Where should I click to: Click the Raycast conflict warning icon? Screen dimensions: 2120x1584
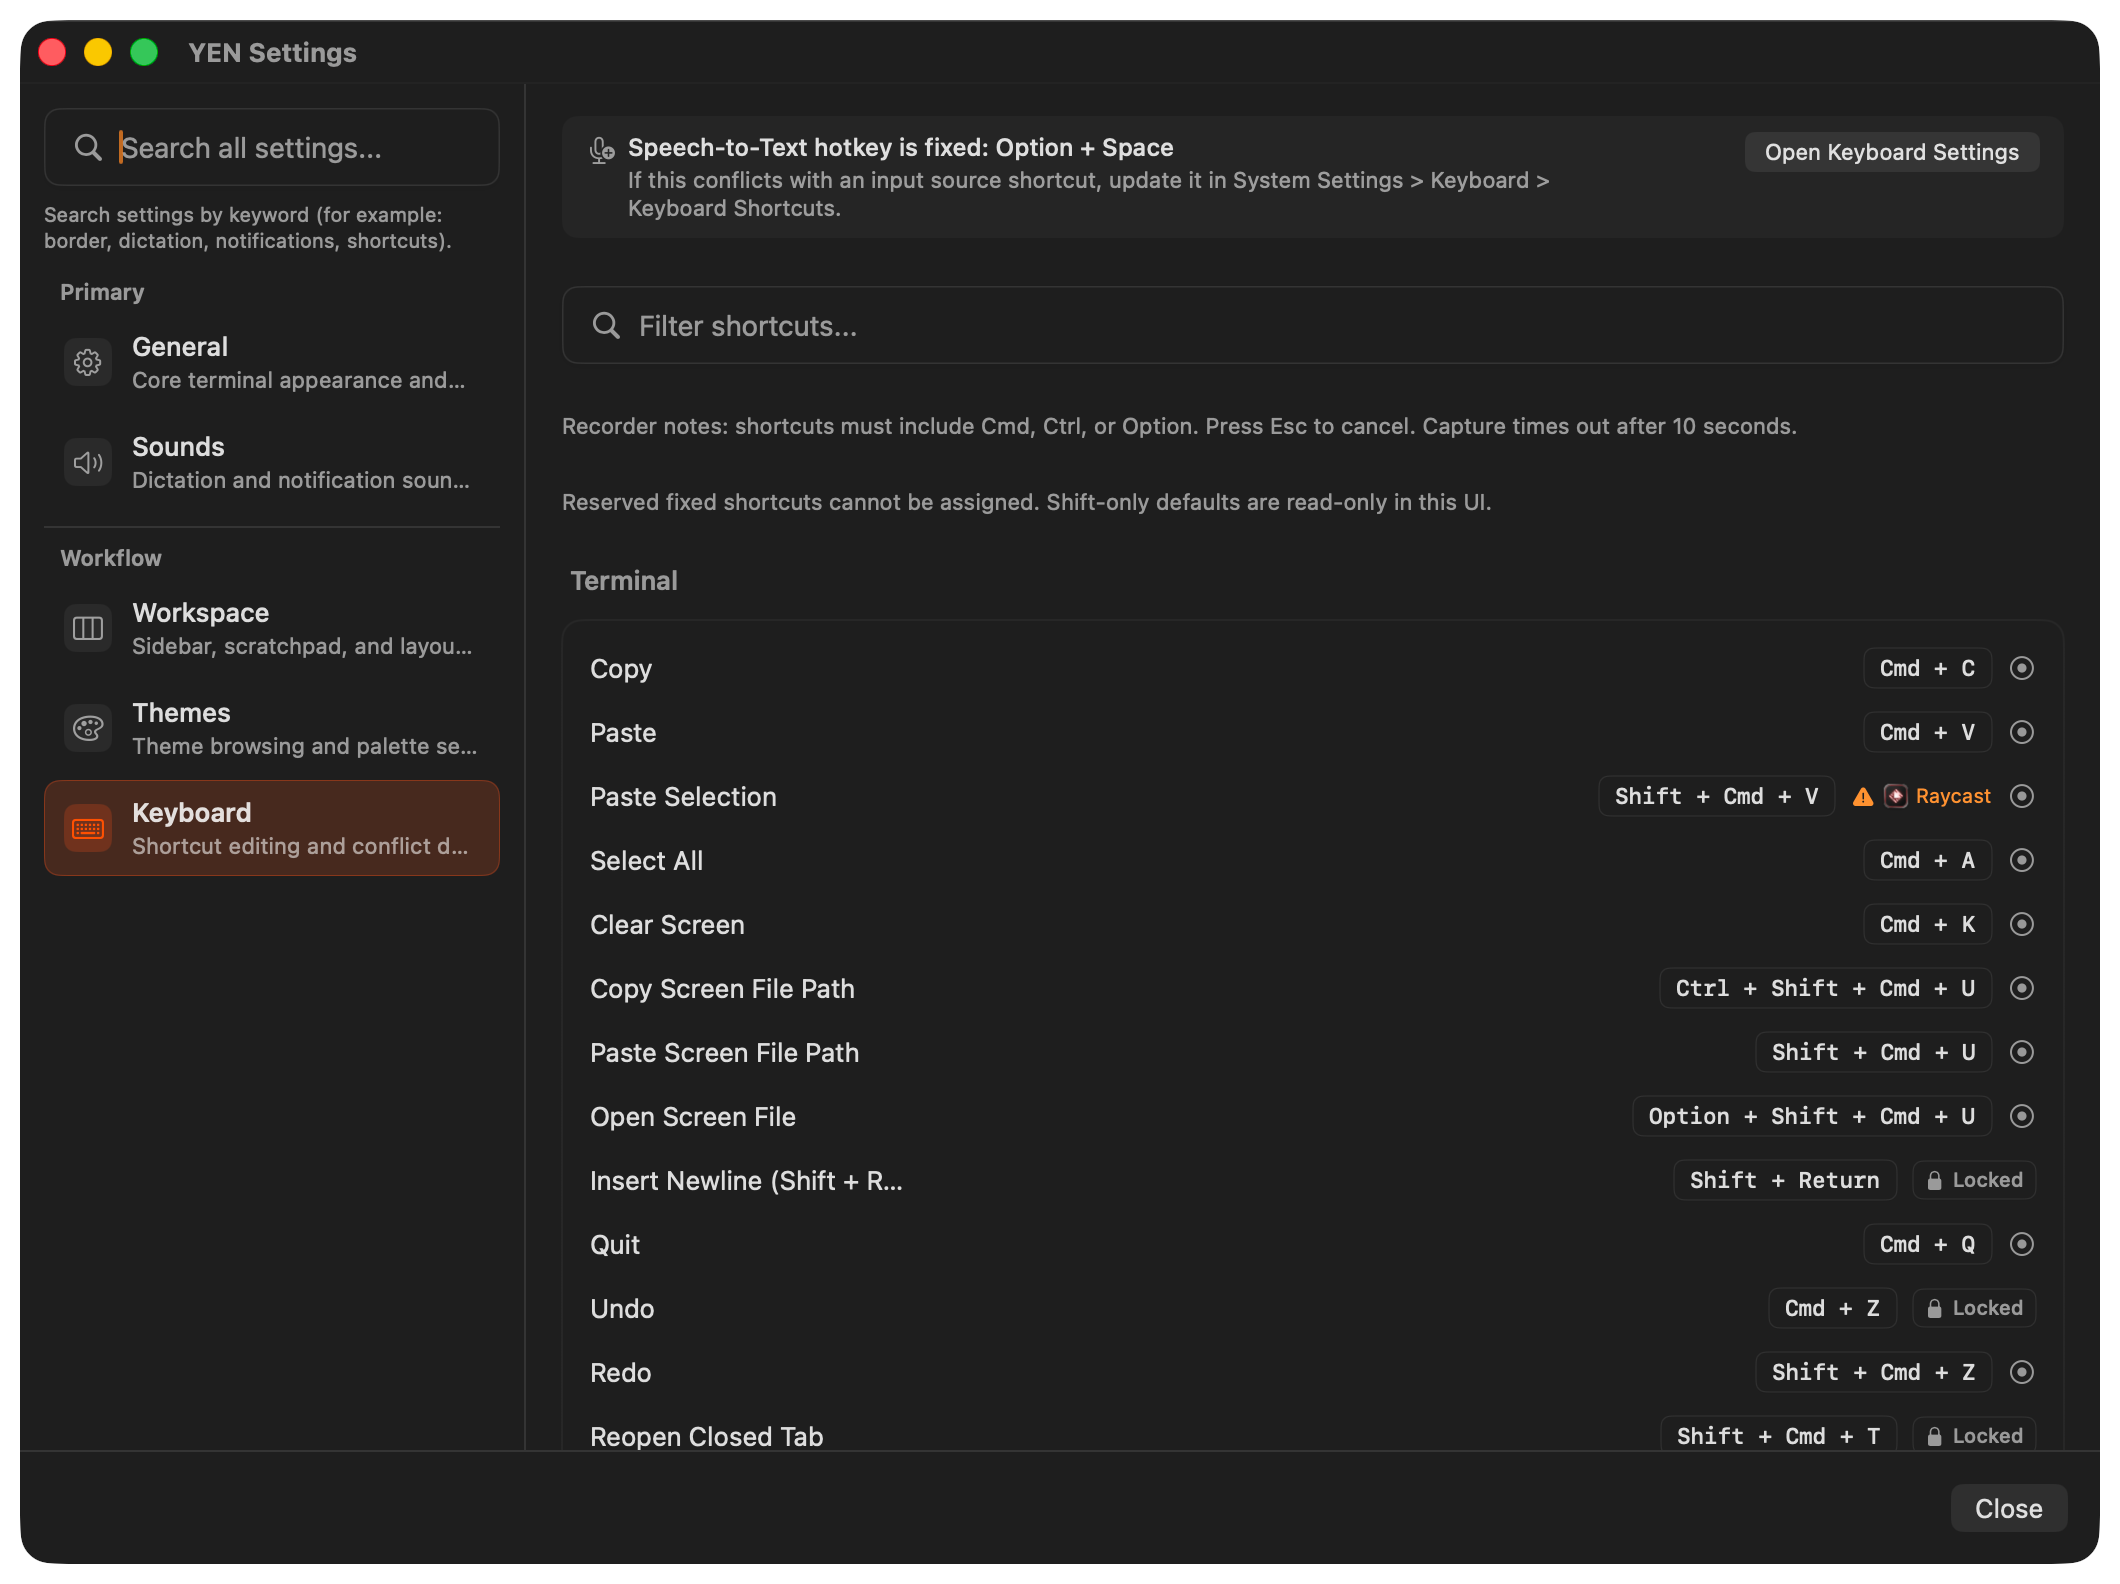1862,797
